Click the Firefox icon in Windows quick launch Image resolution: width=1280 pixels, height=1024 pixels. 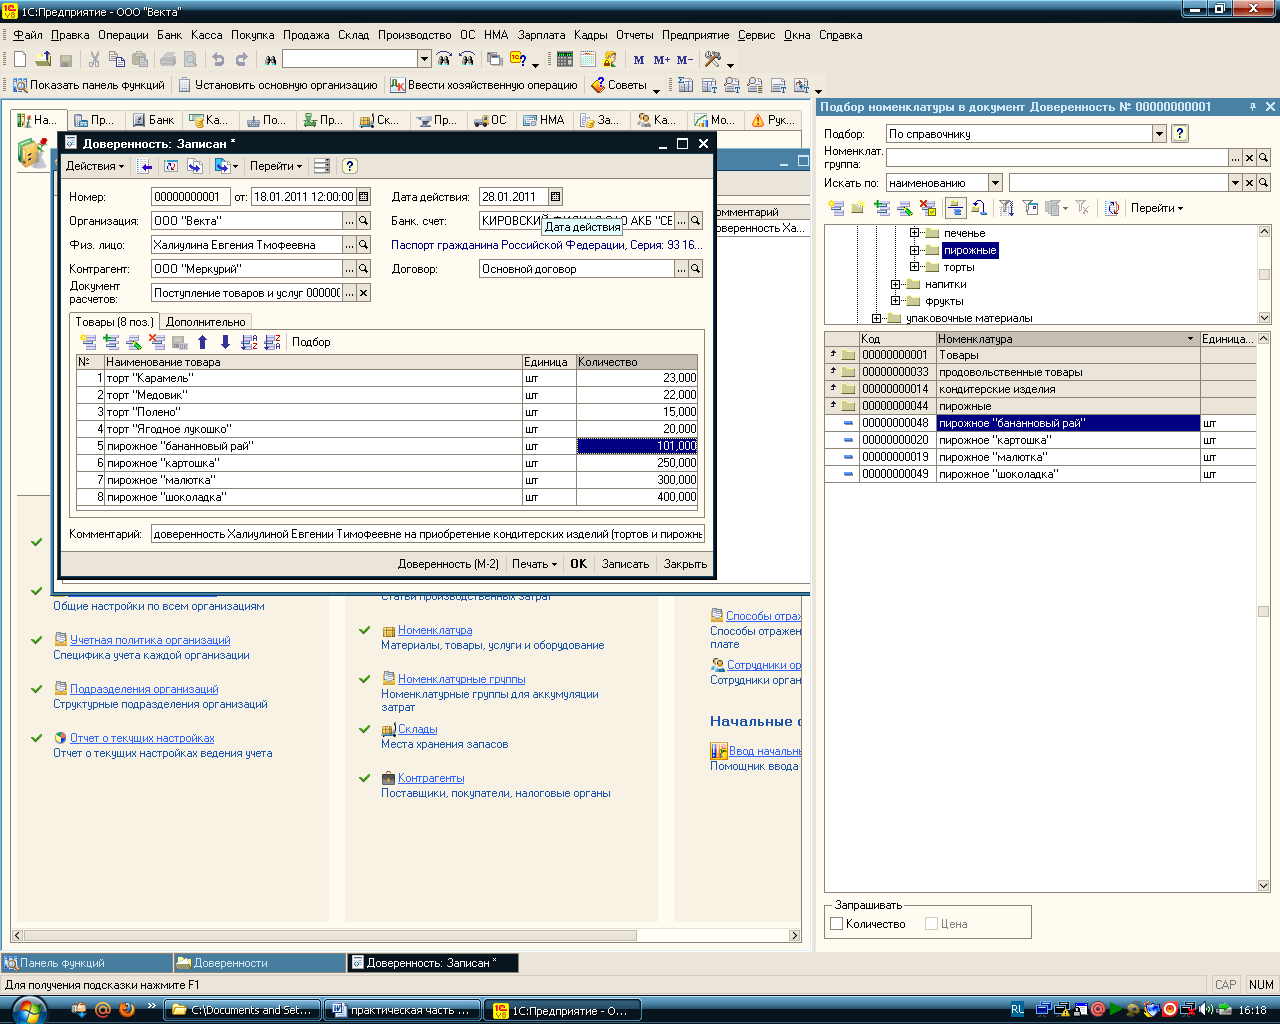[x=126, y=1010]
